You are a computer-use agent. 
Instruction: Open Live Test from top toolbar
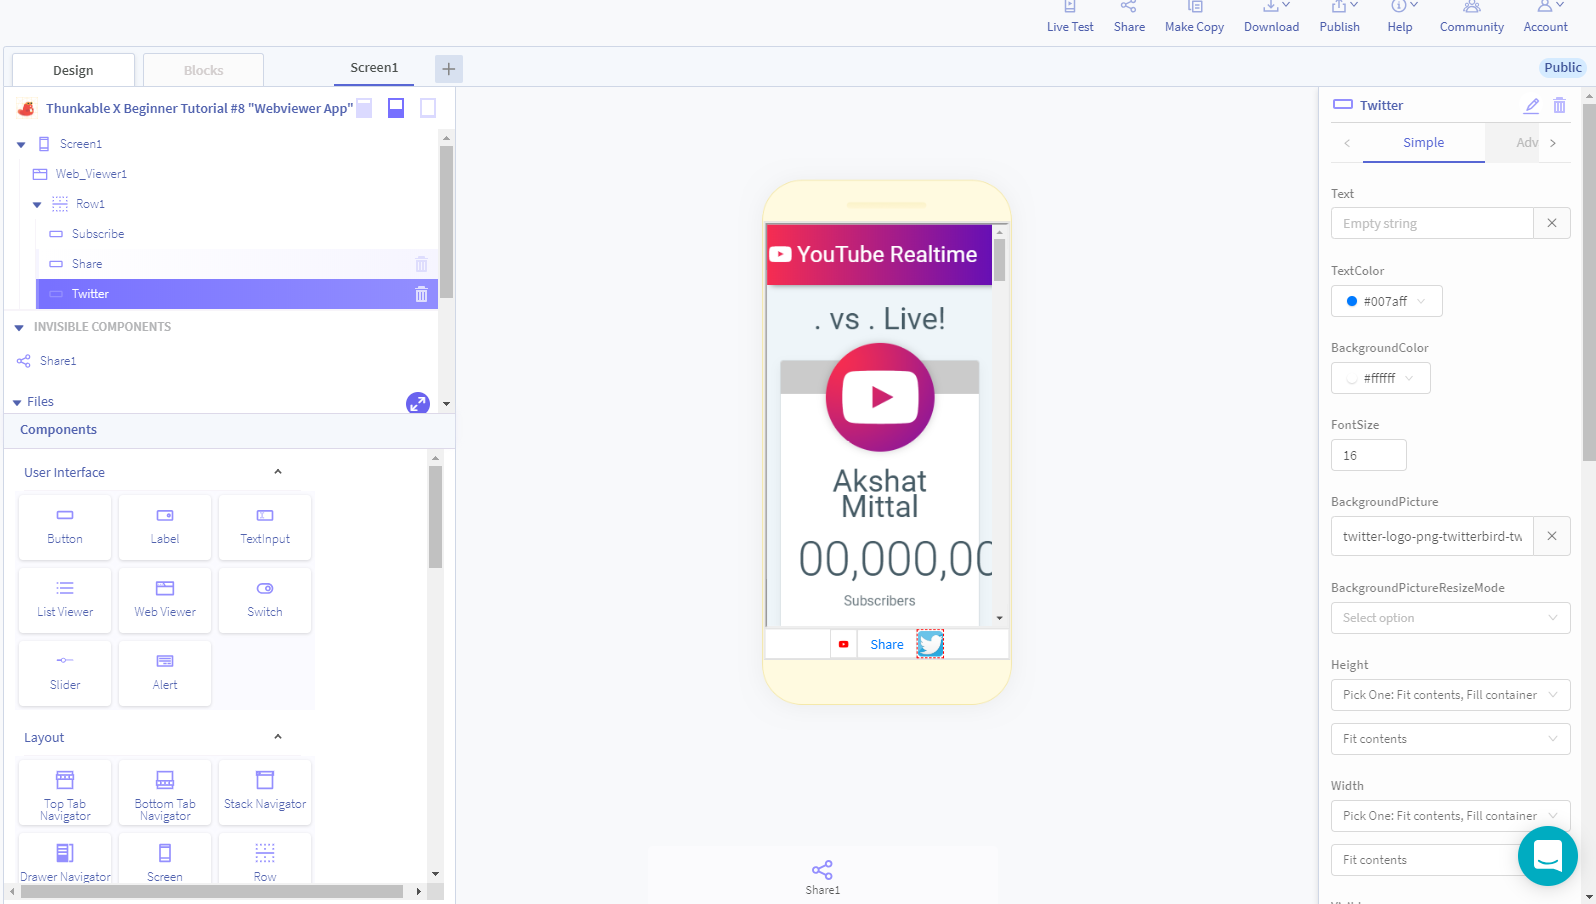pos(1069,17)
